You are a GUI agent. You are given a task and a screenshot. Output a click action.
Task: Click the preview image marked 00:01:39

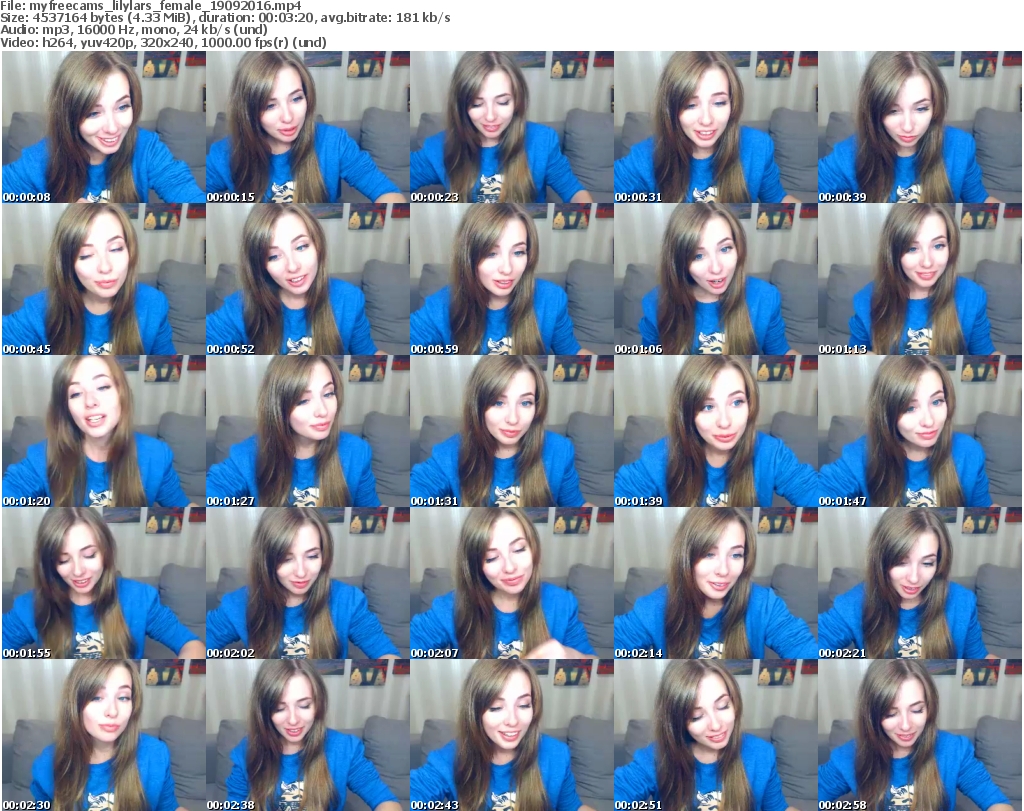click(x=716, y=431)
